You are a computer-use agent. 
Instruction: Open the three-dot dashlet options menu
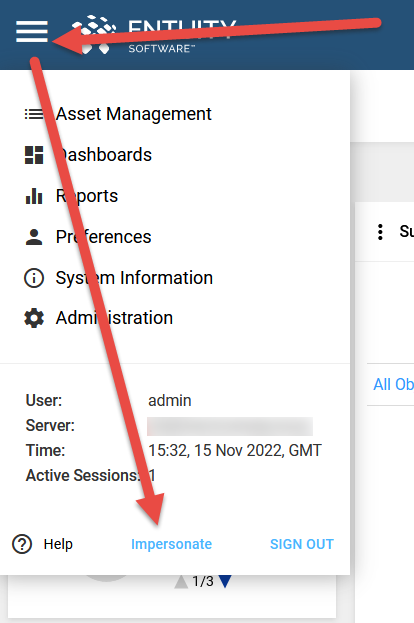click(x=380, y=232)
